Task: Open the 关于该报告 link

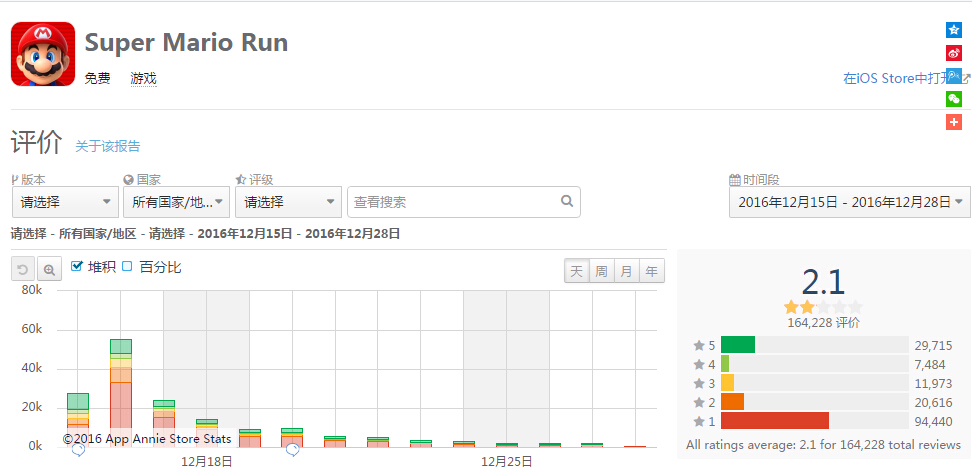Action: click(108, 146)
